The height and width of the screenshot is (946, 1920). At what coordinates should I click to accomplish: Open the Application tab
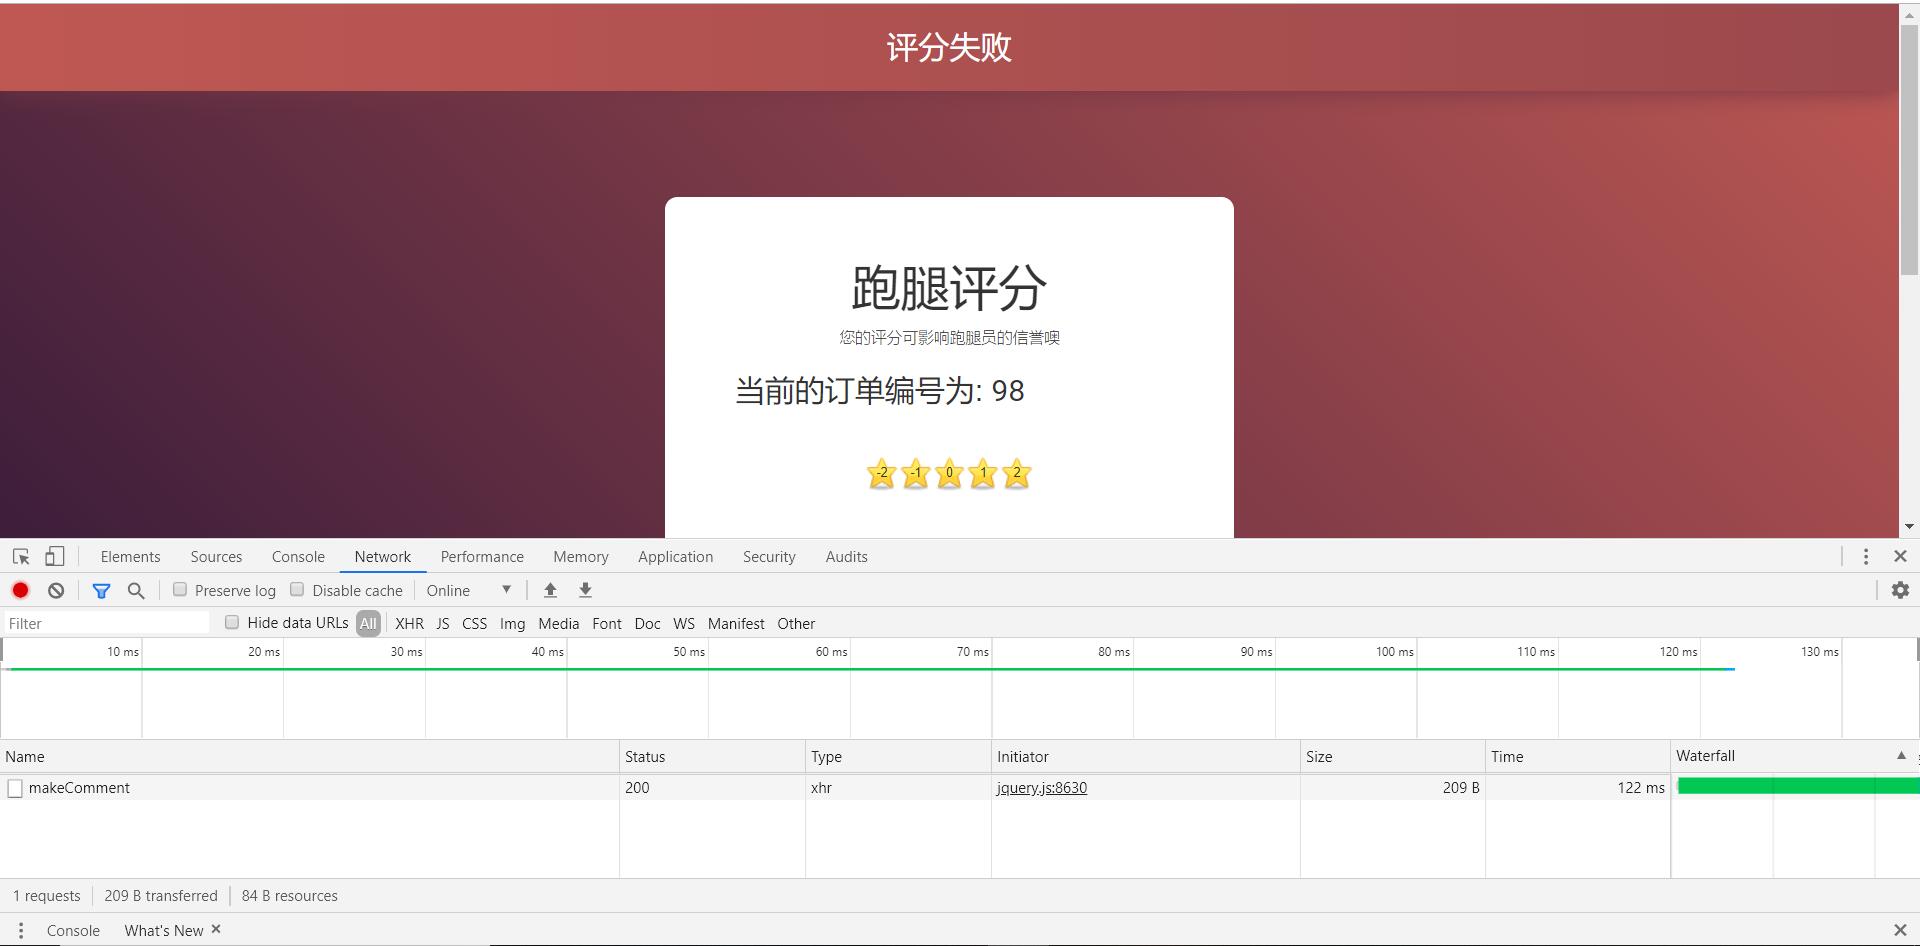point(676,557)
